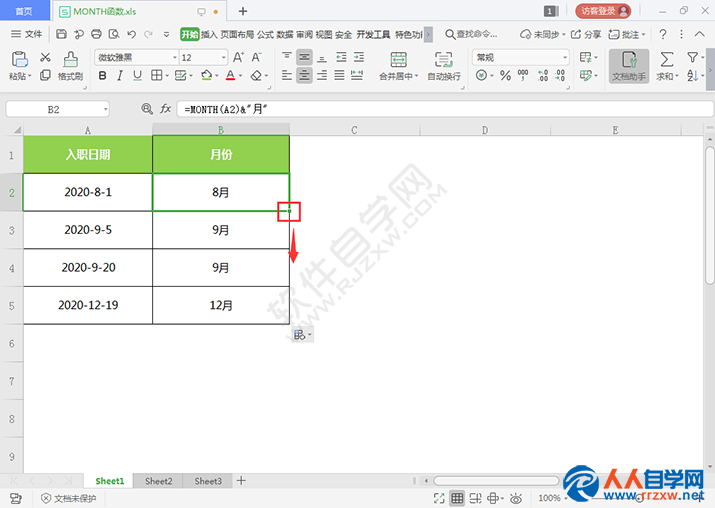Apply percent style format
The image size is (715, 508).
pos(505,75)
